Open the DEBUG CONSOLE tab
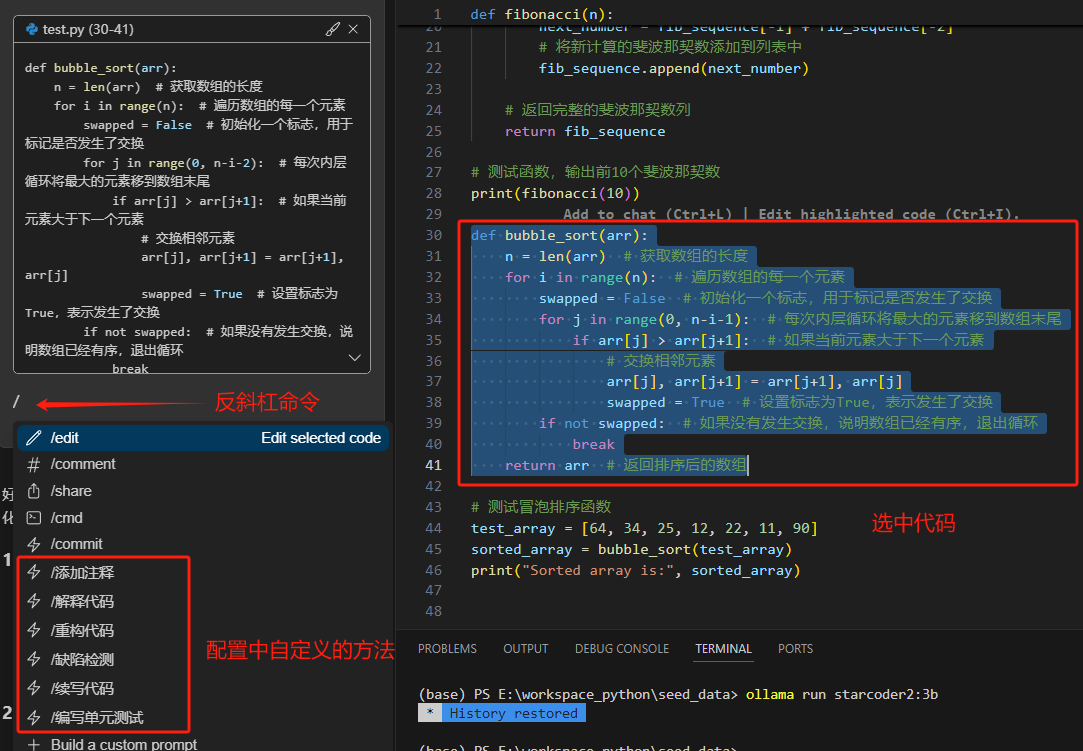 tap(622, 649)
